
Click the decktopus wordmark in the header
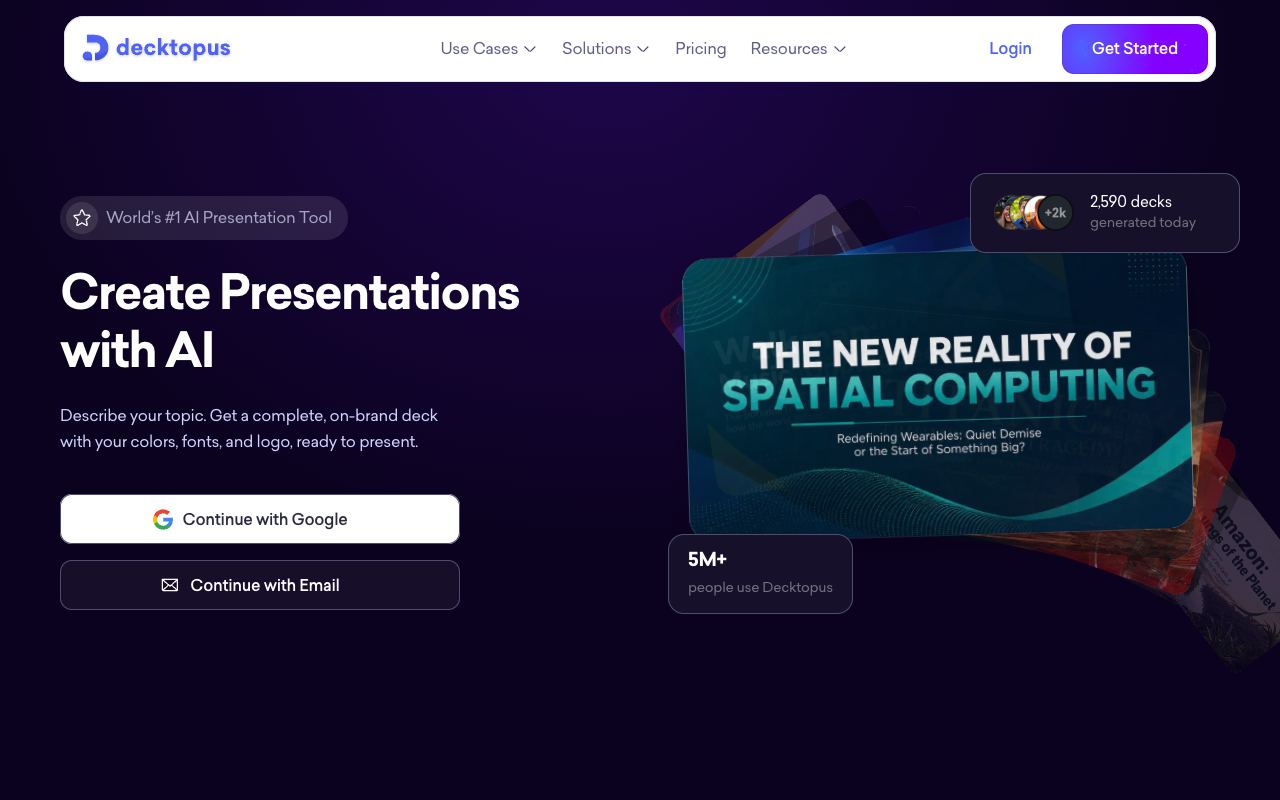pyautogui.click(x=173, y=48)
